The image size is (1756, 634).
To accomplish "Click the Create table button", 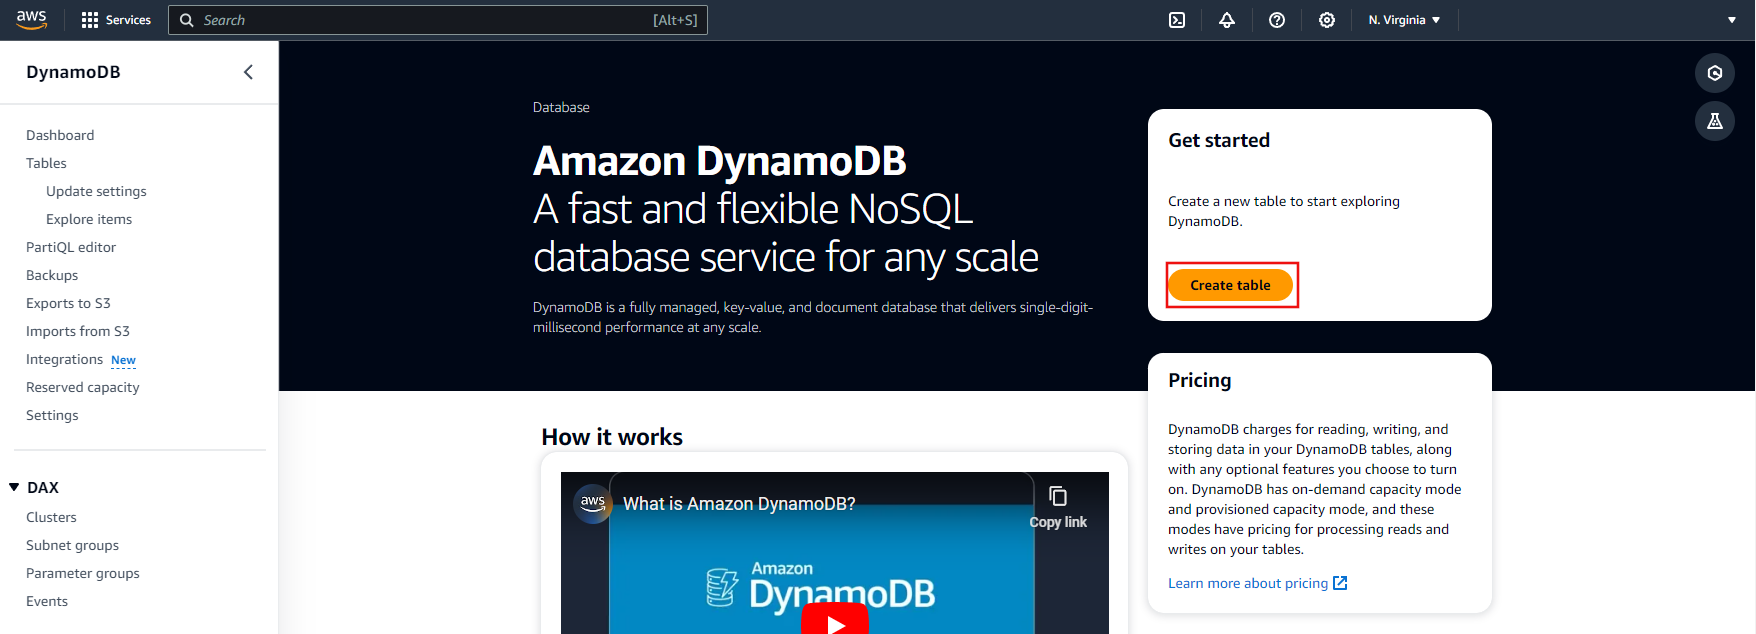I will pyautogui.click(x=1230, y=285).
